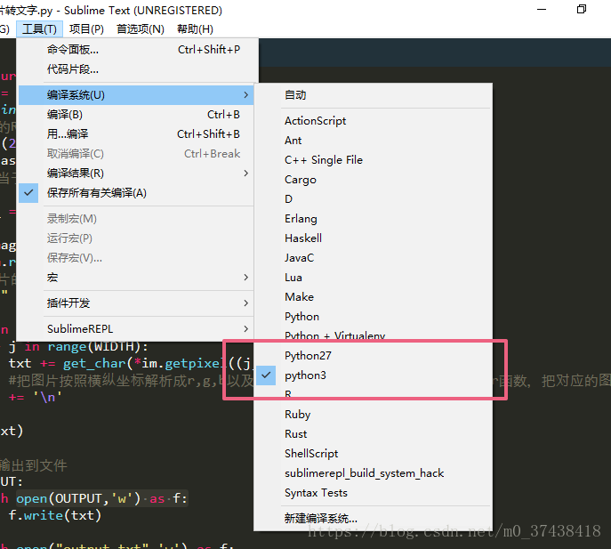Select 自动 build system option
This screenshot has width=611, height=549.
coord(295,95)
